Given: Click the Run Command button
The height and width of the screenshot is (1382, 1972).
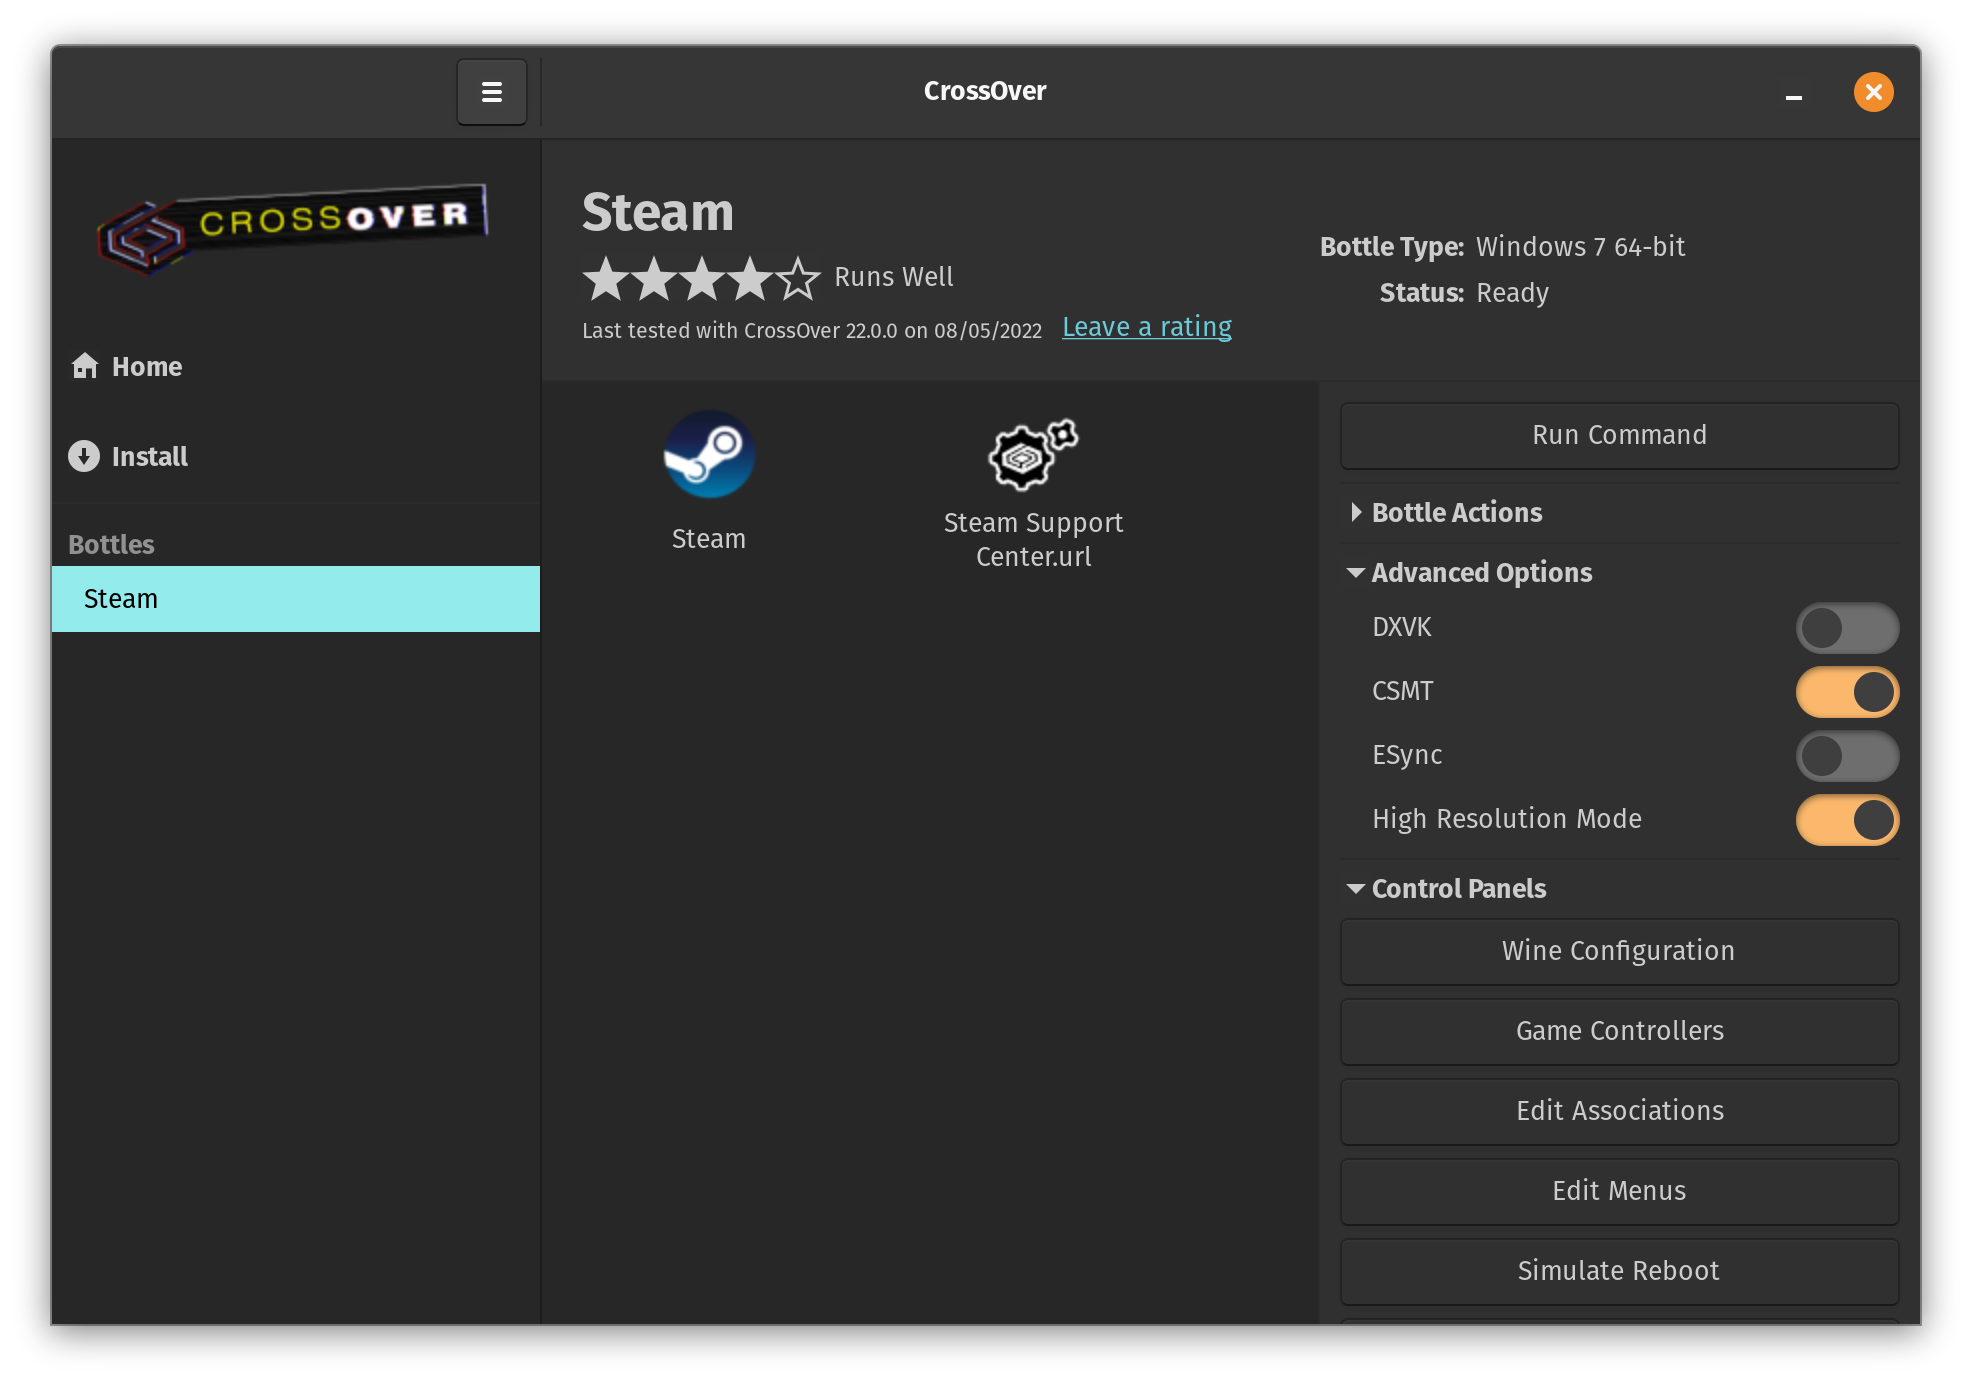Looking at the screenshot, I should (1618, 433).
